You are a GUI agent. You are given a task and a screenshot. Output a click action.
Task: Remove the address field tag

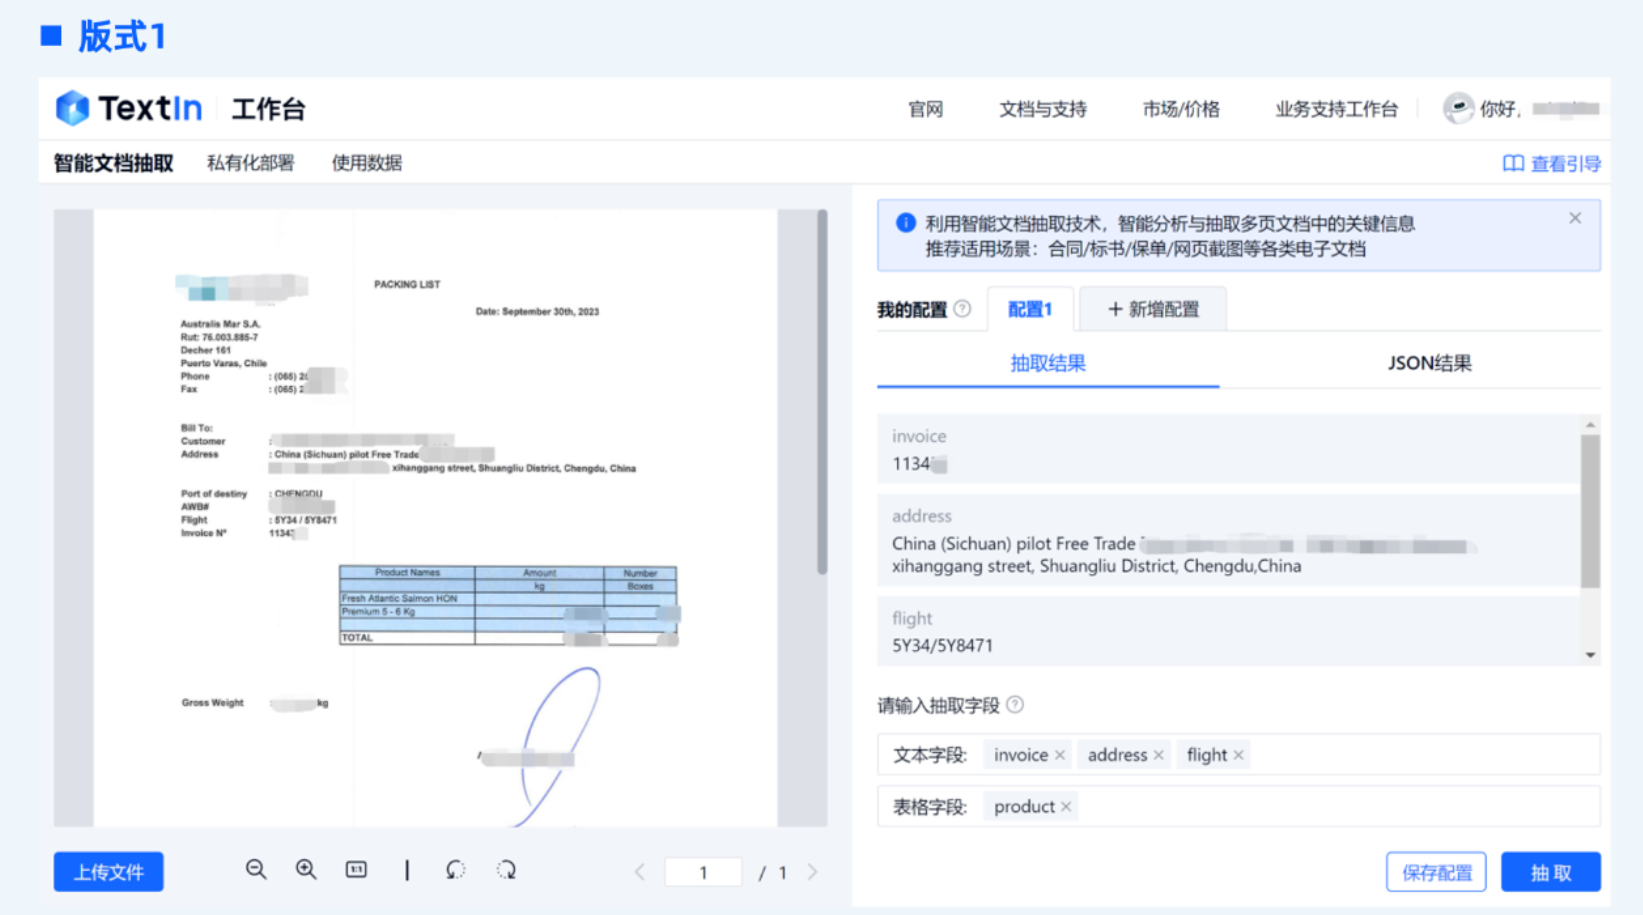point(1158,755)
